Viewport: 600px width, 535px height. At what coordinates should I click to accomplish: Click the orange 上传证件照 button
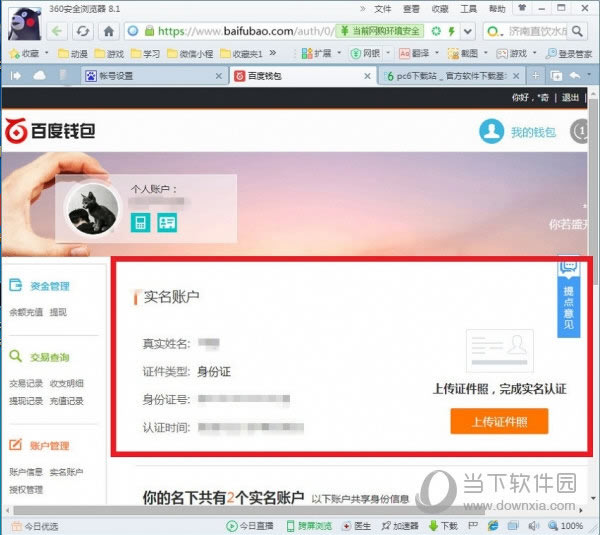click(499, 421)
